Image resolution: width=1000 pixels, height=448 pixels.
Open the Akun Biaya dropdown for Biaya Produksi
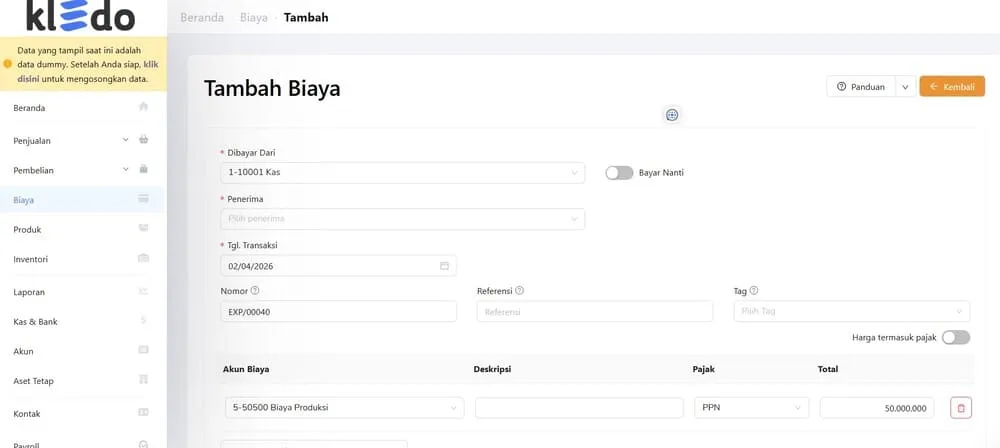point(344,408)
